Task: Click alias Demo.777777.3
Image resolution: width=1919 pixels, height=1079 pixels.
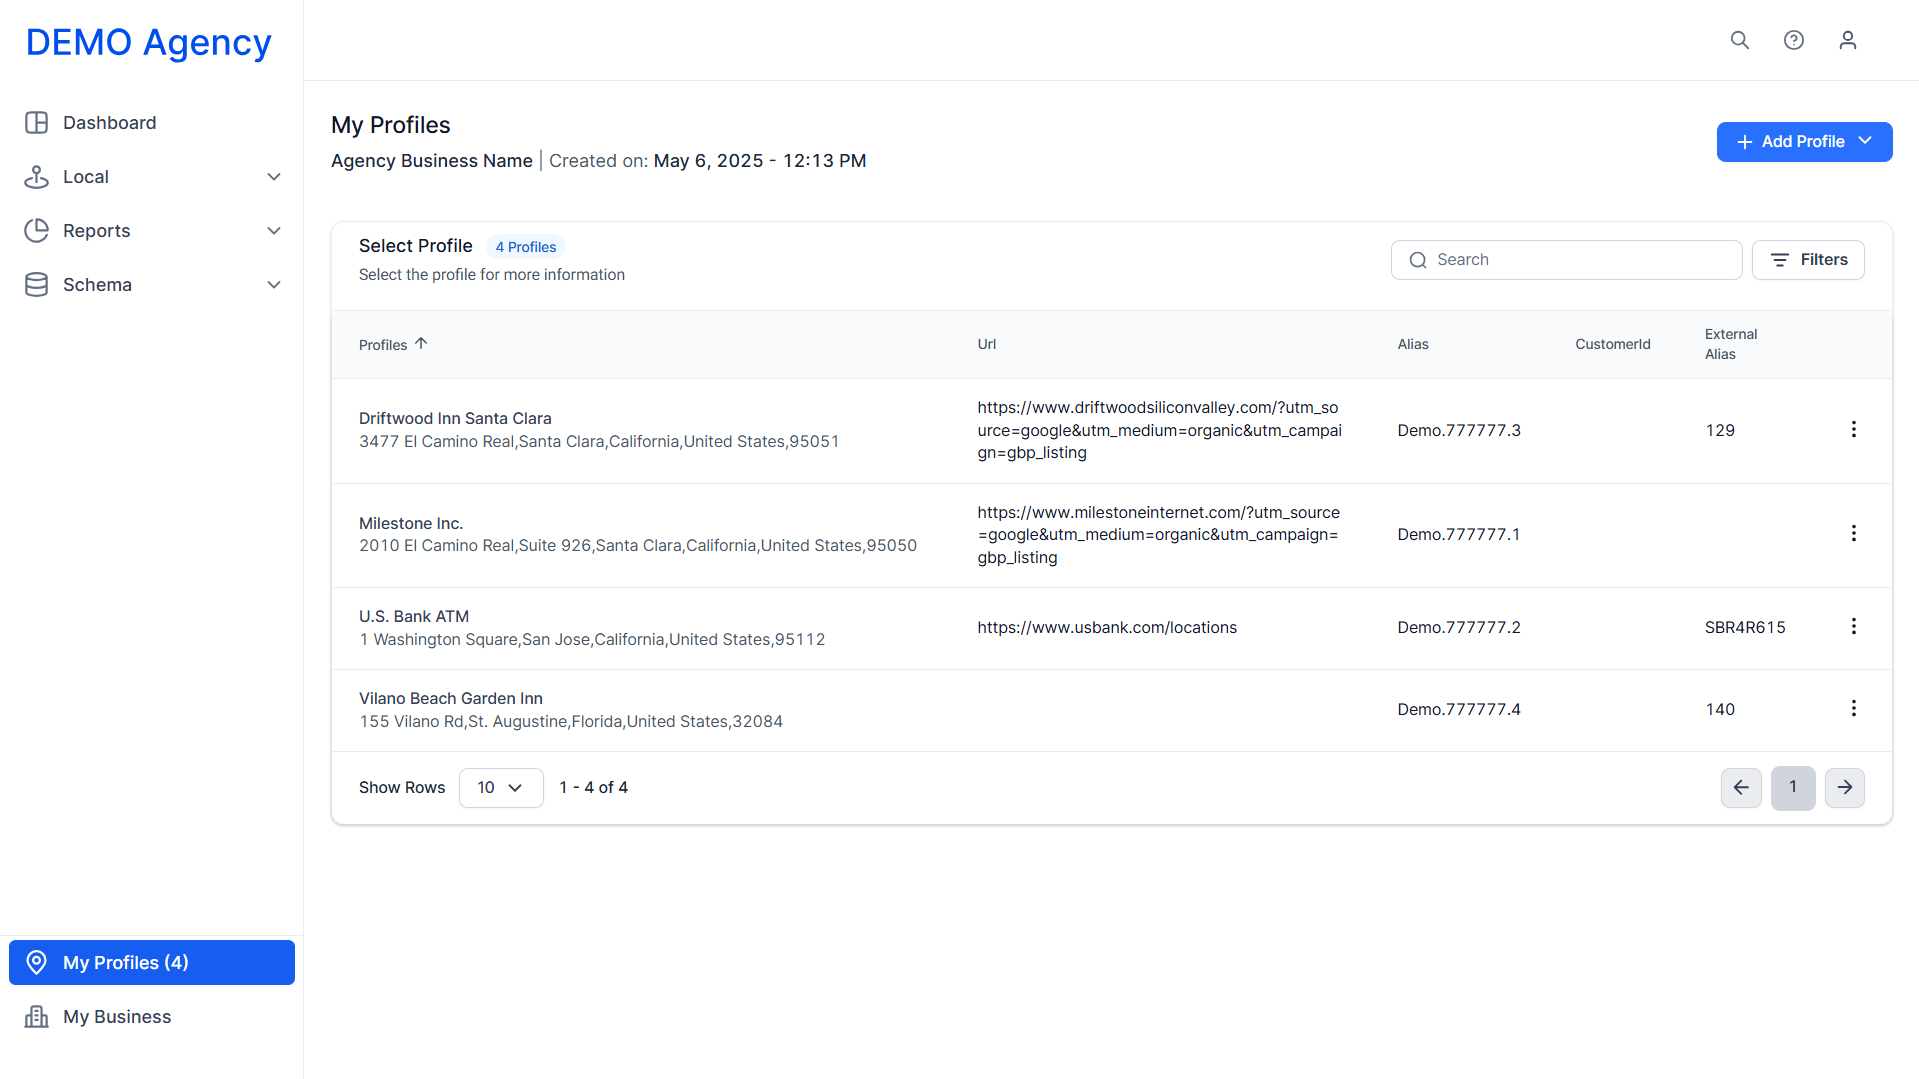Action: [x=1459, y=430]
